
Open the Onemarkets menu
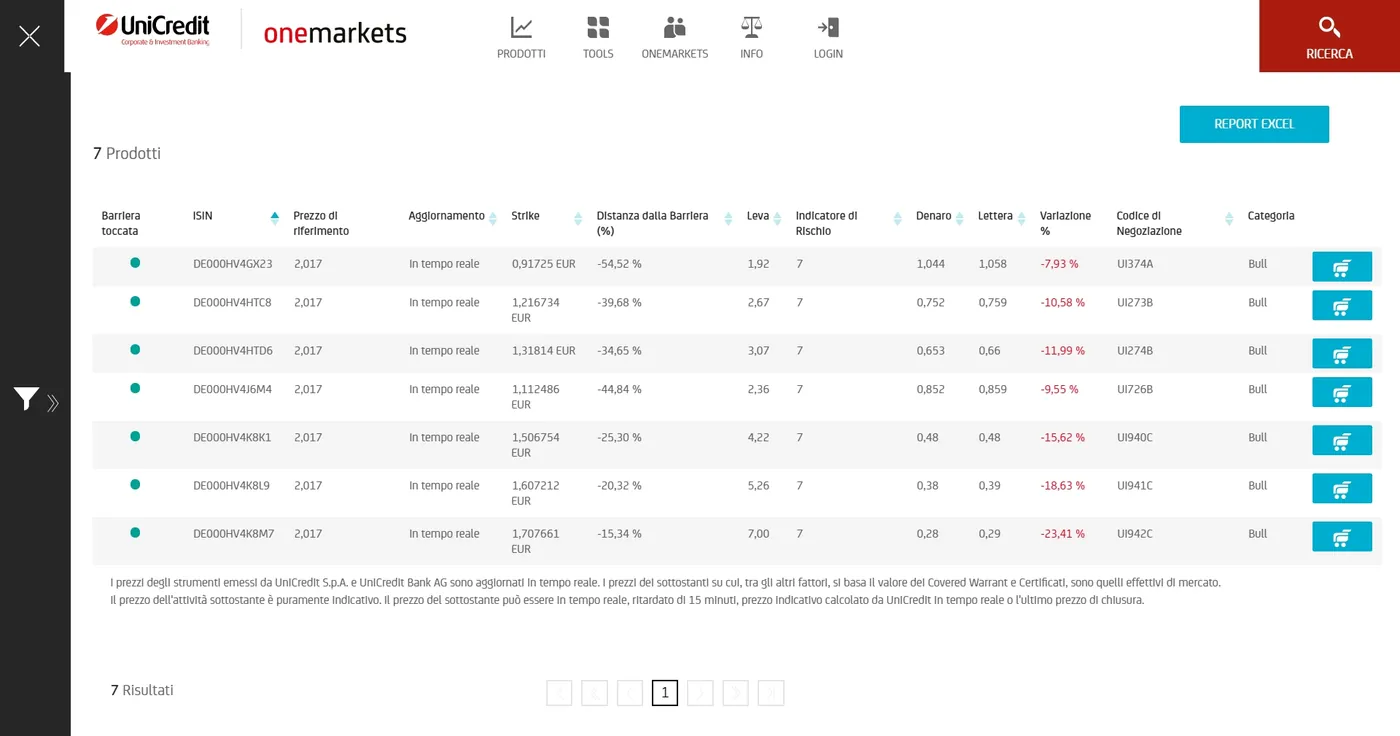click(675, 38)
